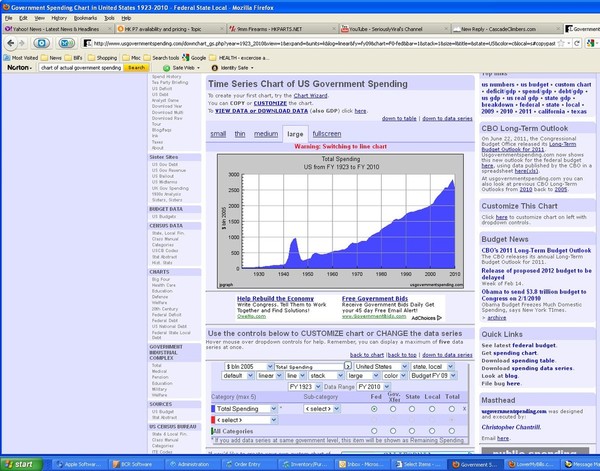Screen dimensions: 600x471
Task: Open the Most Visited bookmarks icon
Action: coord(7,58)
